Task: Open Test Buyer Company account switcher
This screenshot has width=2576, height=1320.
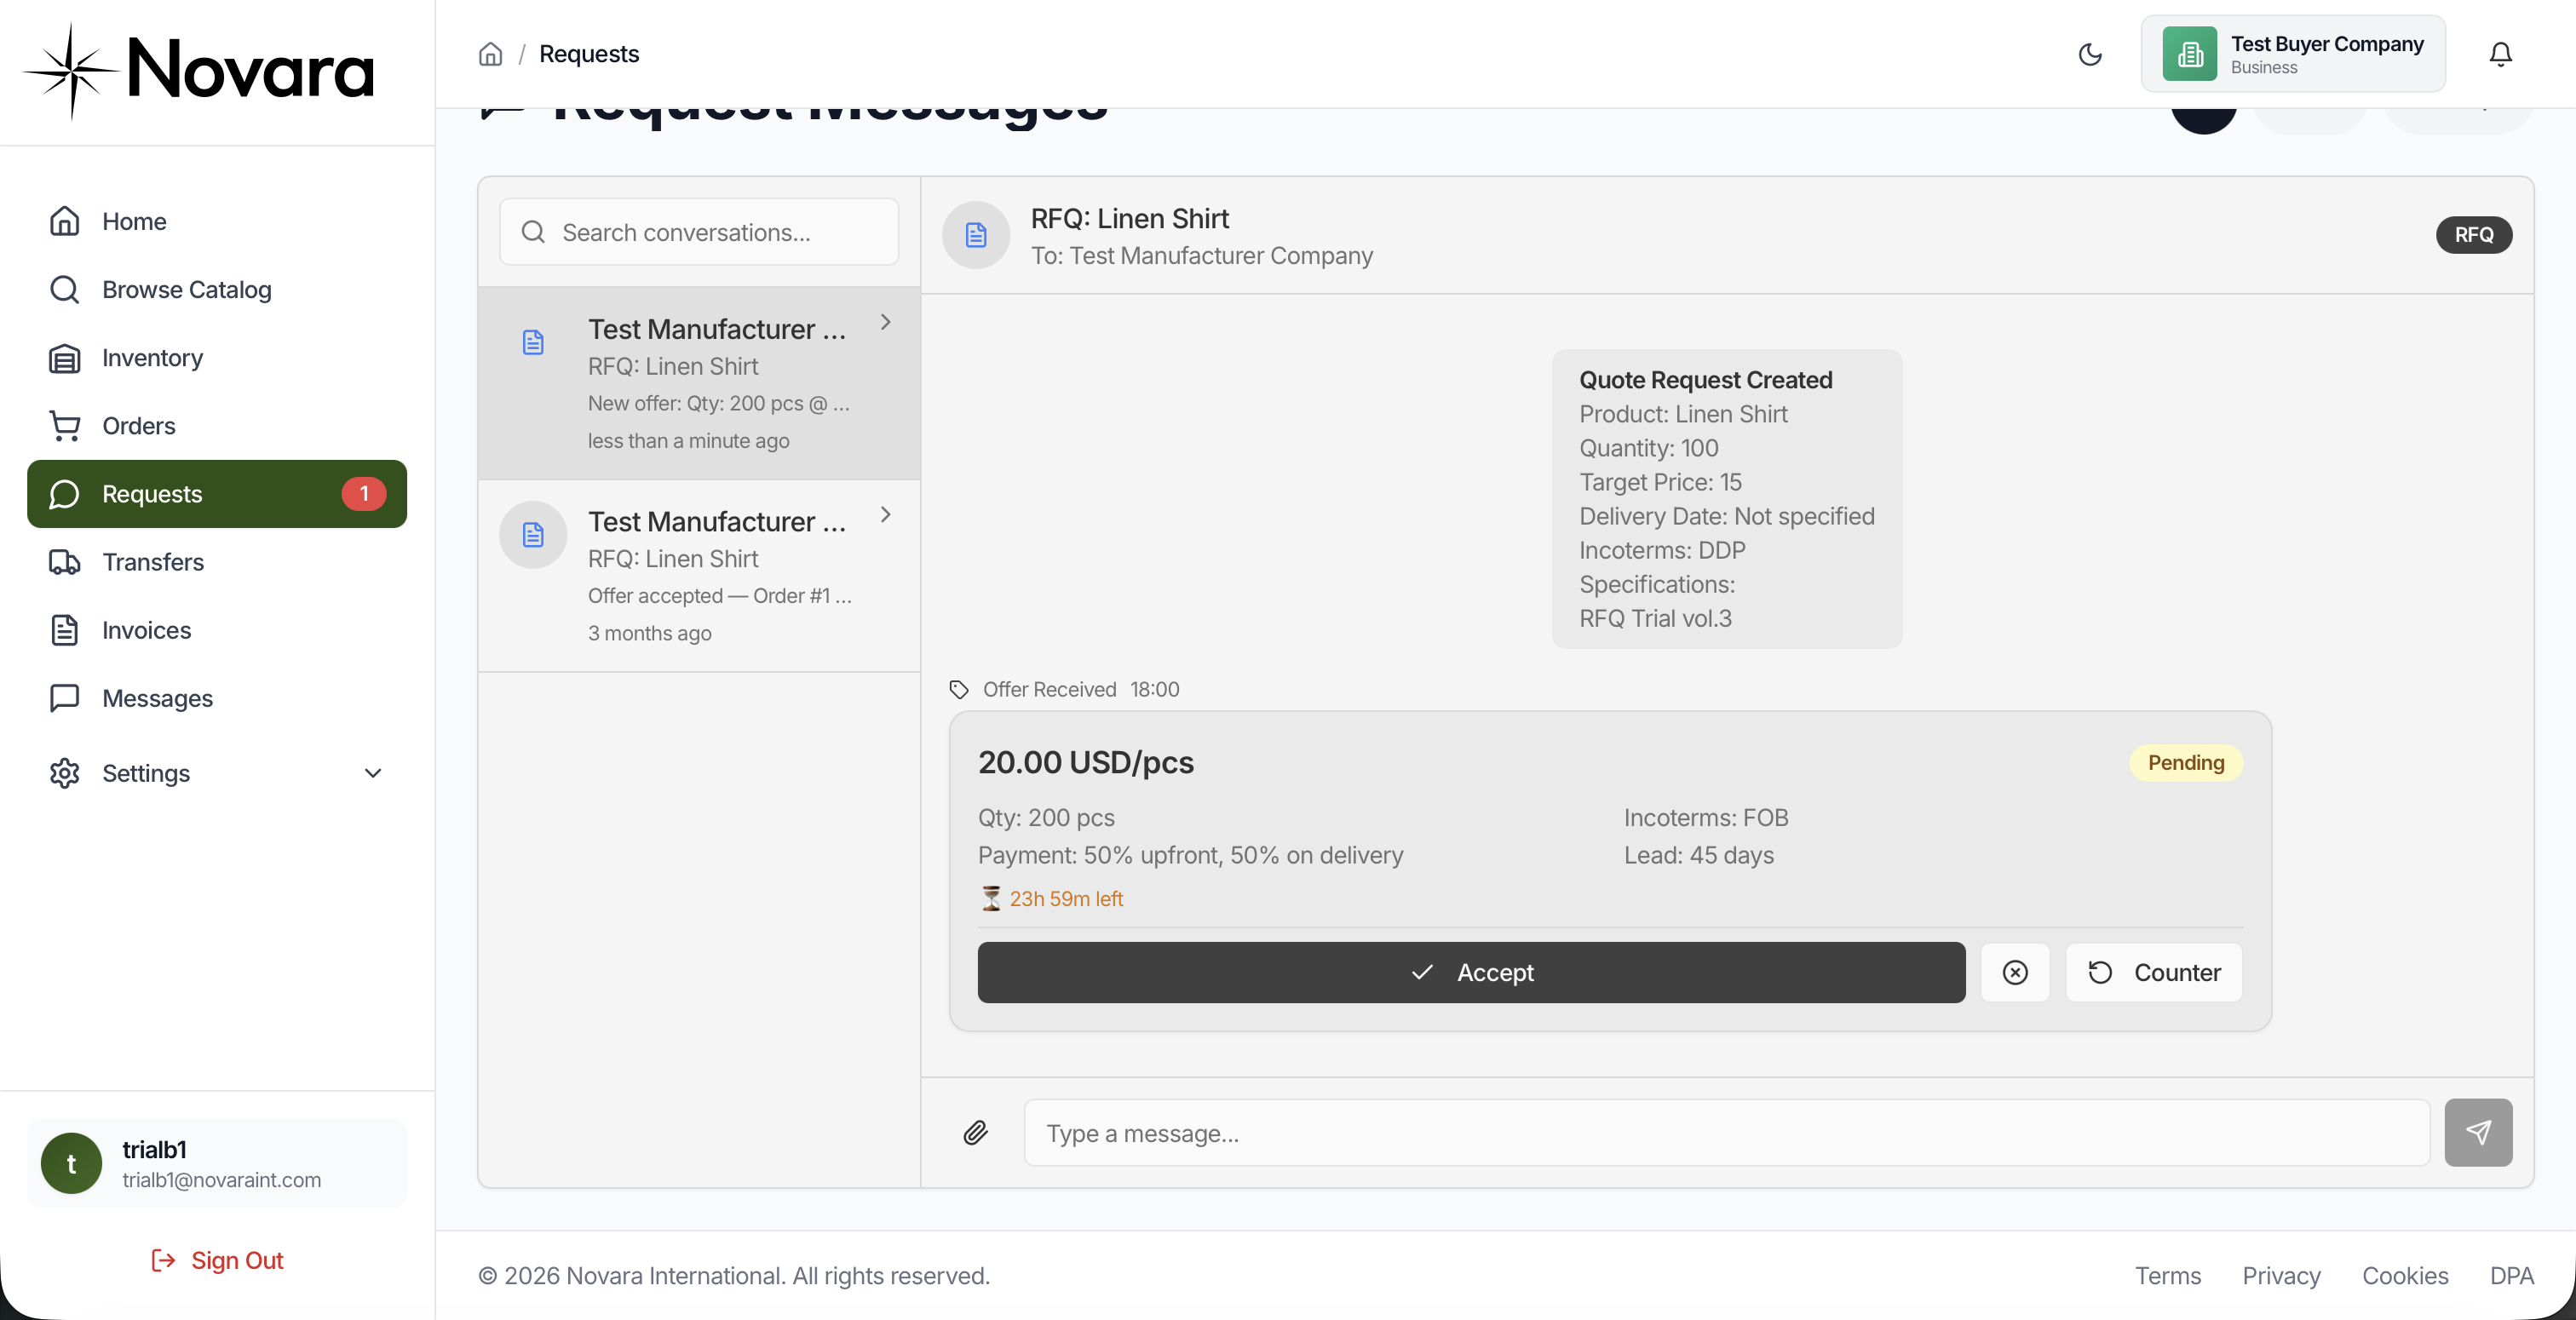Action: coord(2293,54)
